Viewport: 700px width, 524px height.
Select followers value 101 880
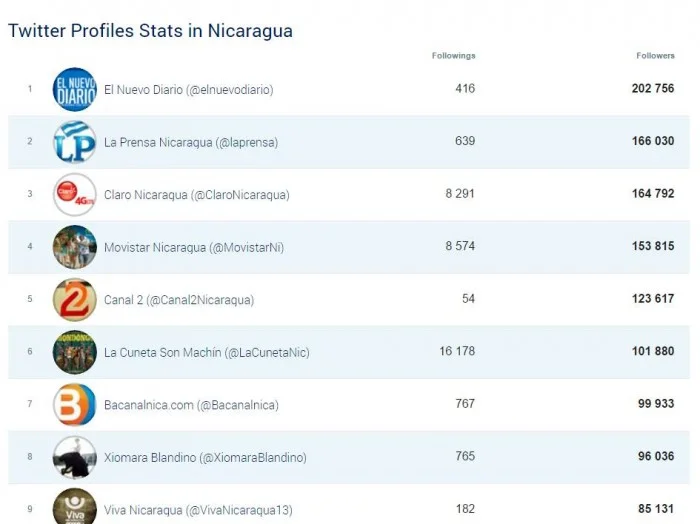(x=653, y=351)
